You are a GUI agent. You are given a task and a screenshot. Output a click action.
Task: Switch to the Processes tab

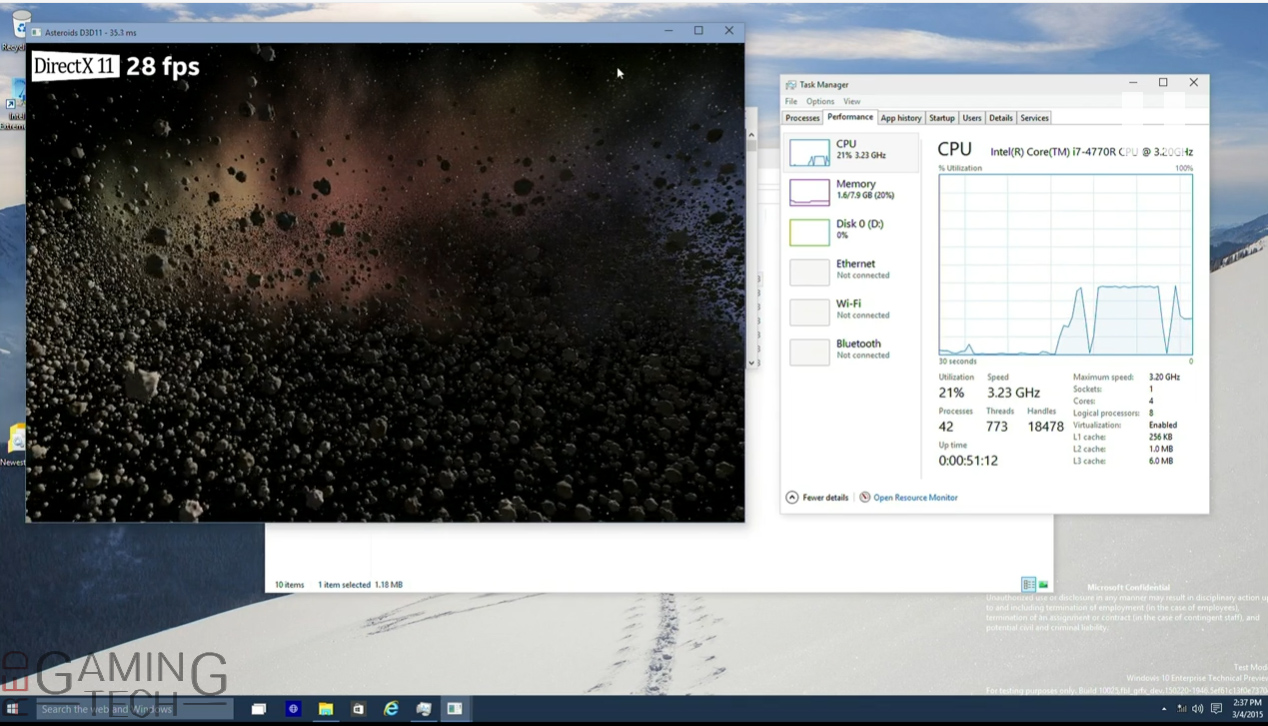802,118
